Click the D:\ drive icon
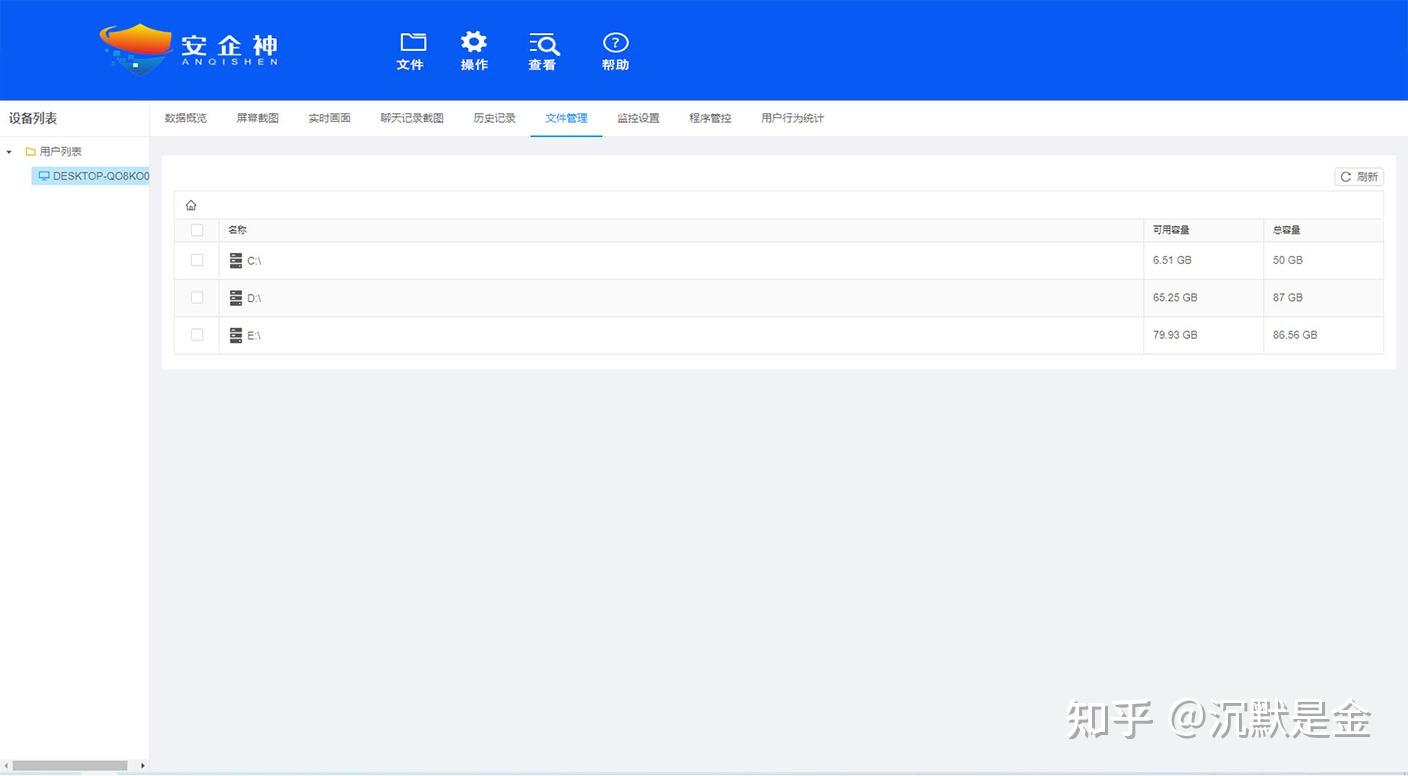1408x776 pixels. (x=236, y=298)
